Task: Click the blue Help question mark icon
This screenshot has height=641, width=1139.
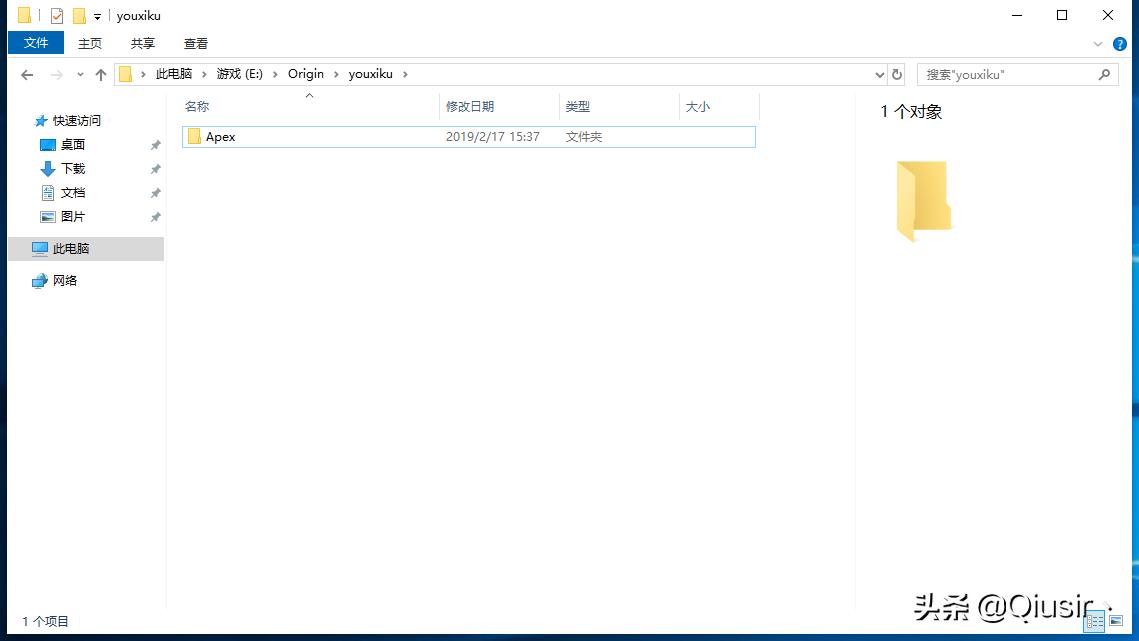Action: click(1119, 43)
